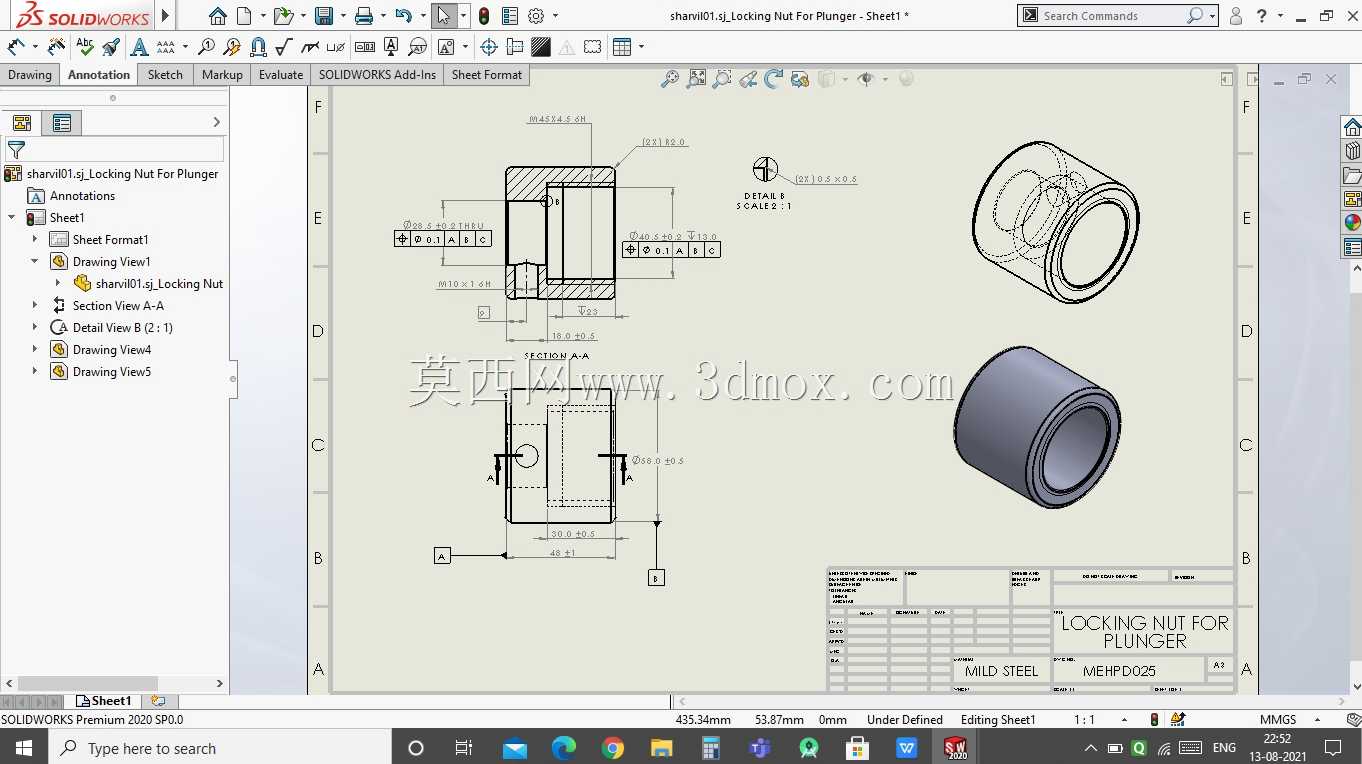This screenshot has width=1362, height=764.
Task: Select the Sheet1 tab at bottom
Action: pos(104,701)
